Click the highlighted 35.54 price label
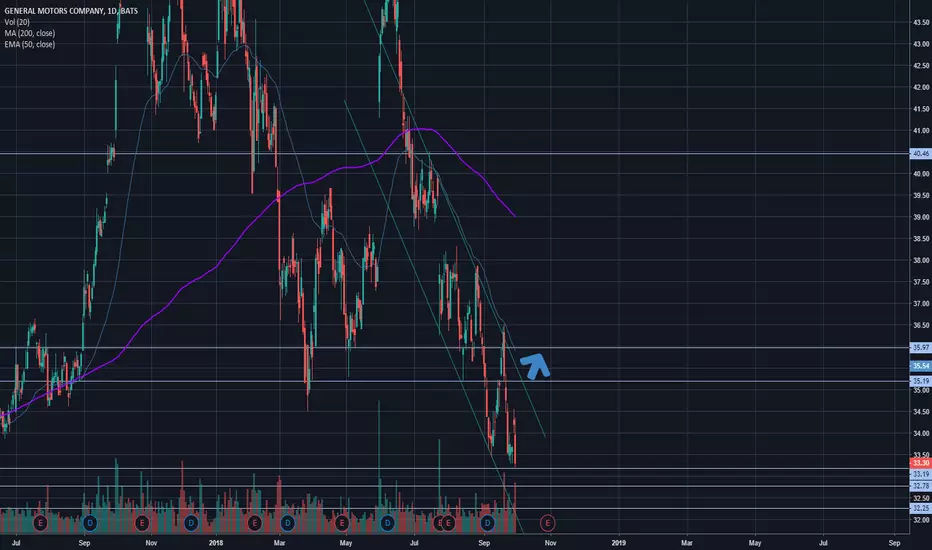The height and width of the screenshot is (550, 932). [921, 366]
